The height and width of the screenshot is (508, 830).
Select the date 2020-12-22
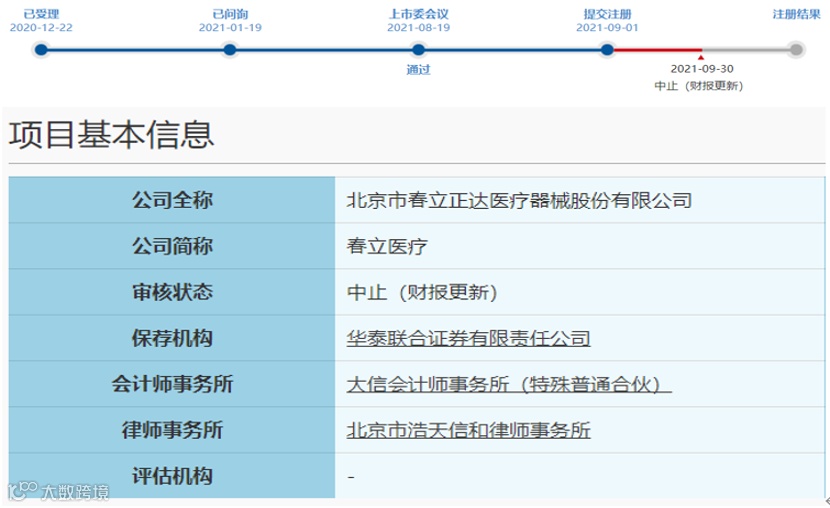coord(41,28)
